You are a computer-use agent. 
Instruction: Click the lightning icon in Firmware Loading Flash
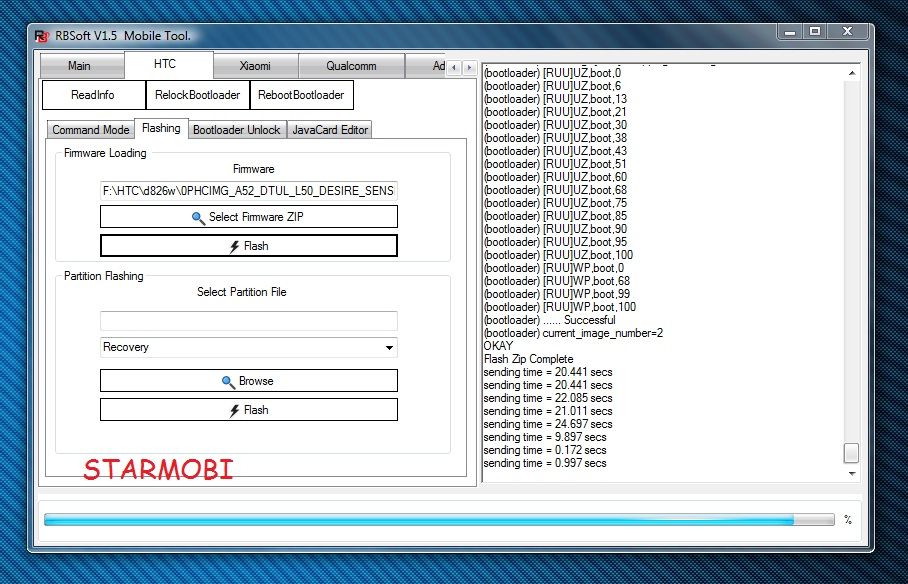(234, 247)
